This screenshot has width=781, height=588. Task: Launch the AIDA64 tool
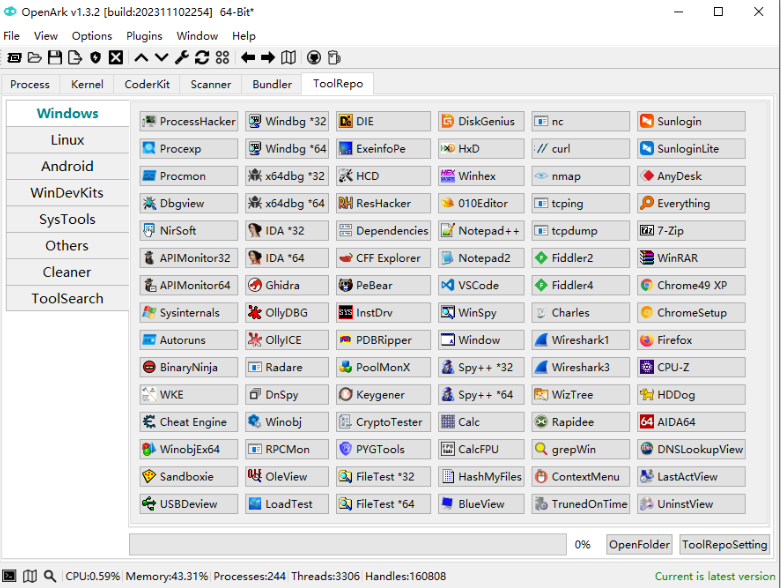pos(691,422)
